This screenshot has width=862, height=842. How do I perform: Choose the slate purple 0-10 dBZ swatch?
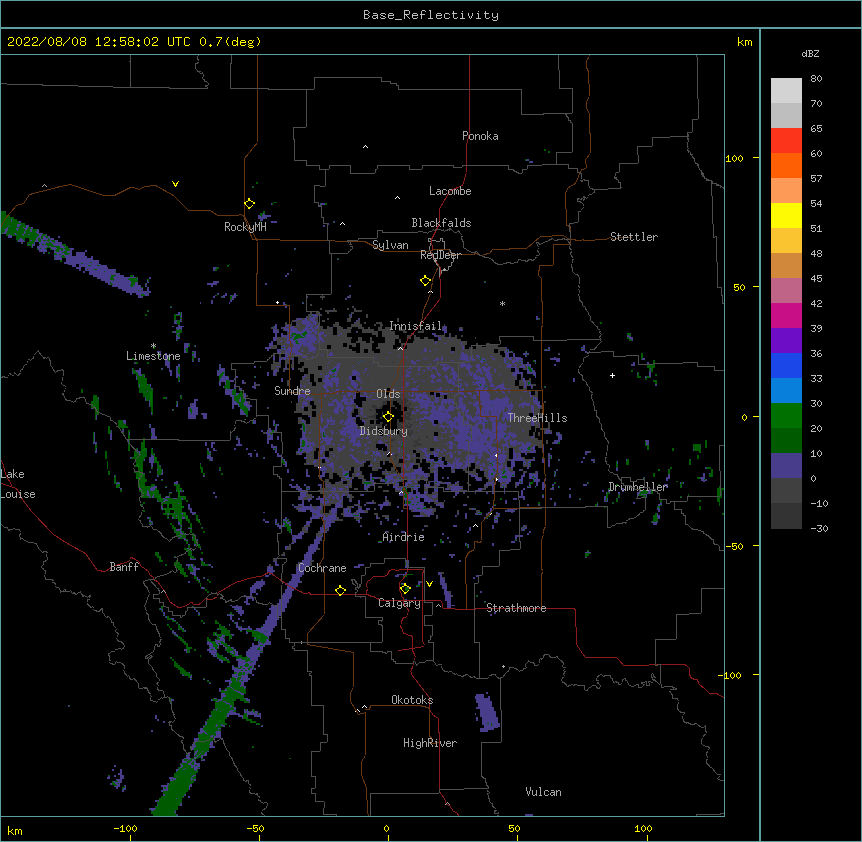pyautogui.click(x=786, y=466)
